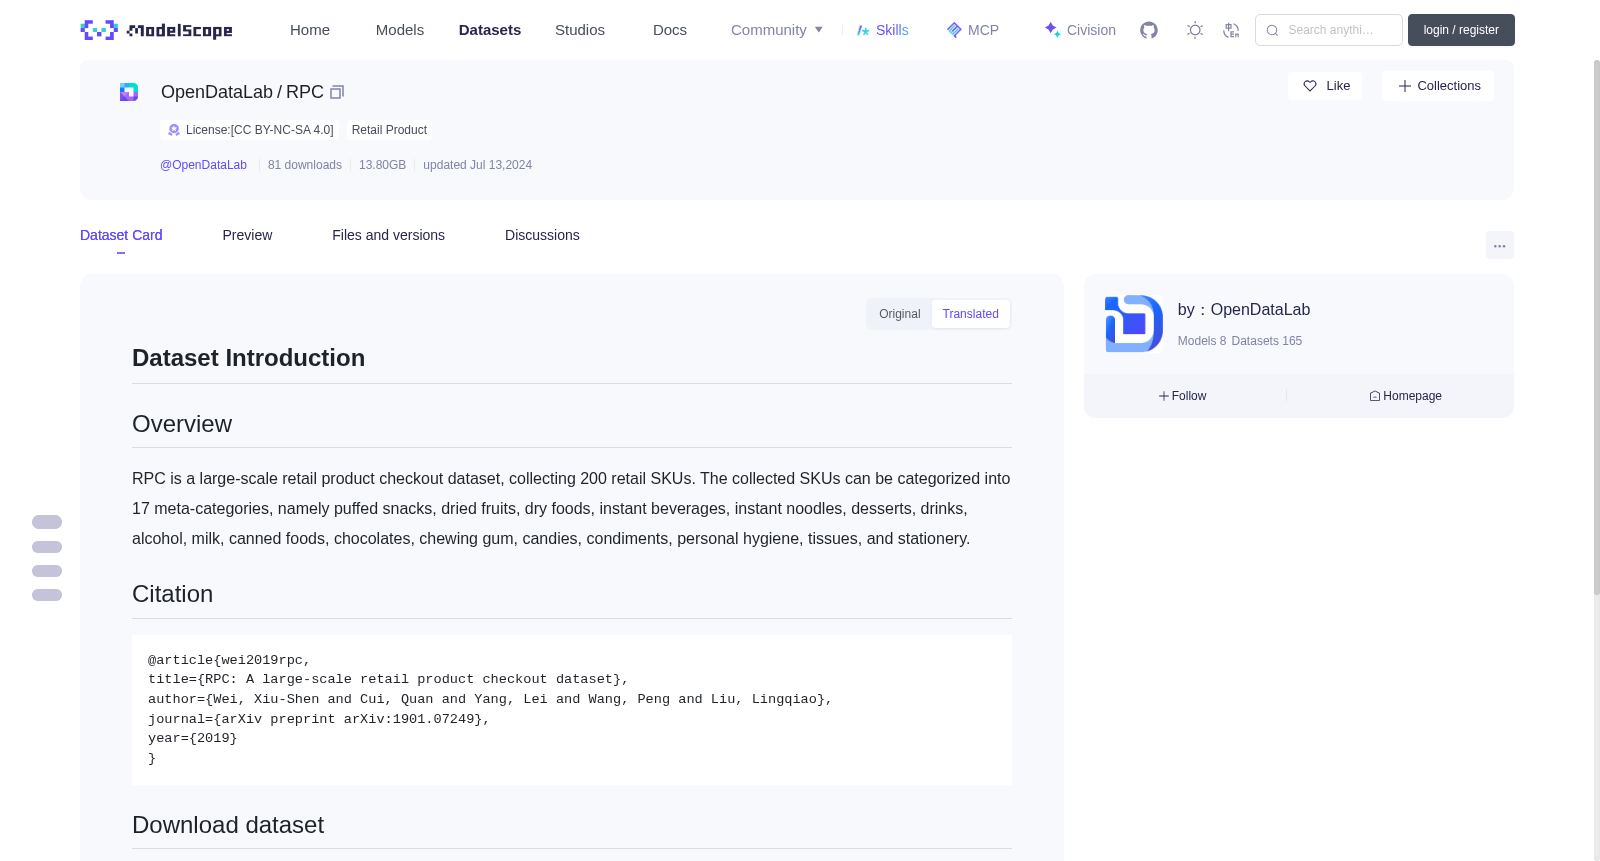
Task: Expand the Community dropdown menu
Action: coord(777,30)
